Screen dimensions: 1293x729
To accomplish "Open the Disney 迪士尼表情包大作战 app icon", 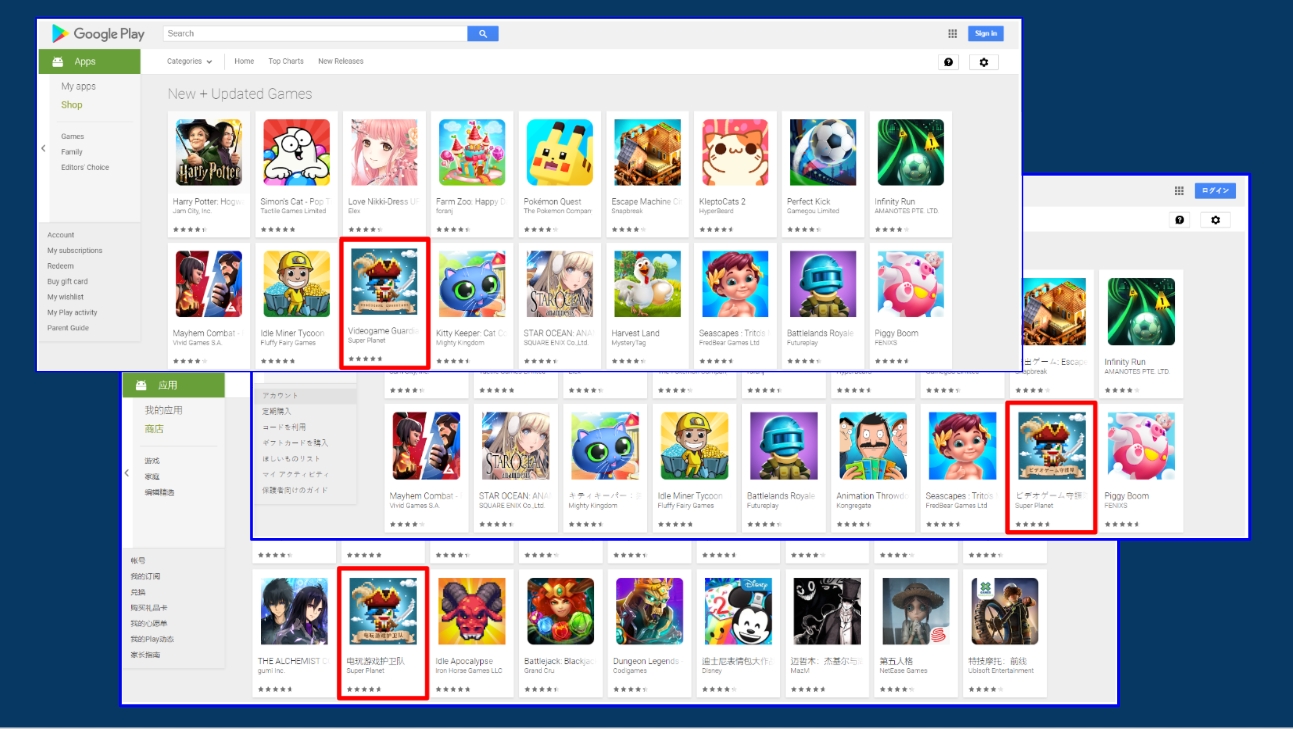I will pos(739,611).
